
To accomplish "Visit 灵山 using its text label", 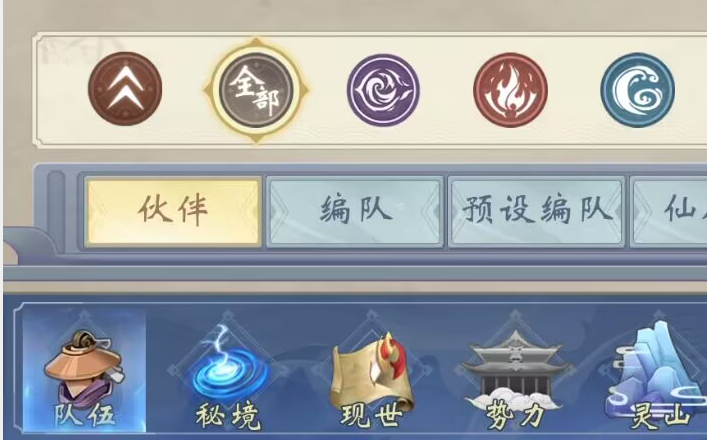I will pos(660,416).
